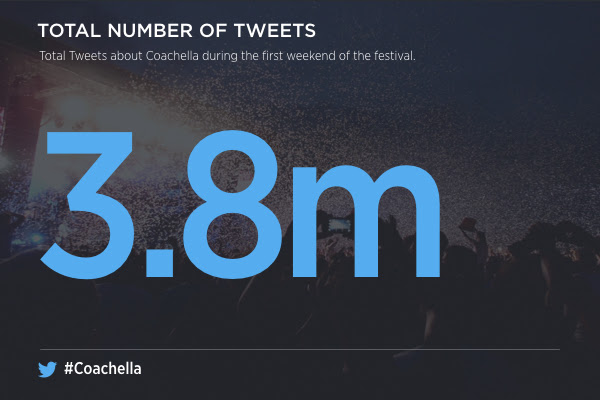Click the word 'TOTAL' in the heading

coord(69,31)
